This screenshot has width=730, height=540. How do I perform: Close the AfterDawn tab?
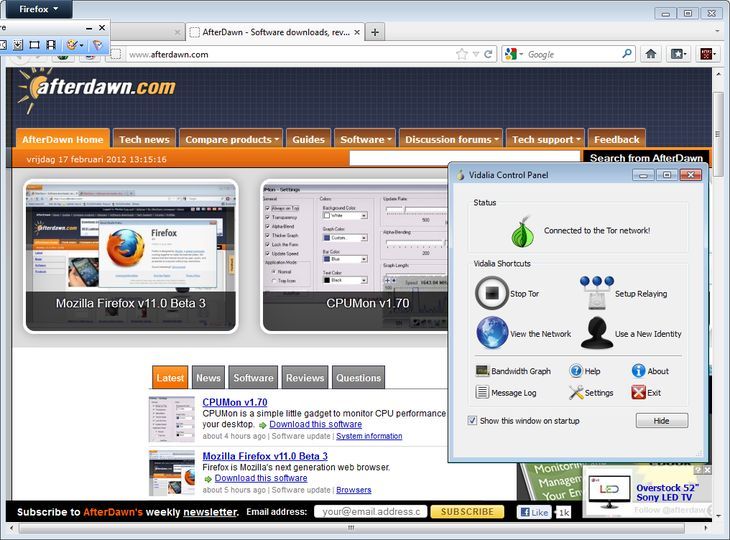357,32
